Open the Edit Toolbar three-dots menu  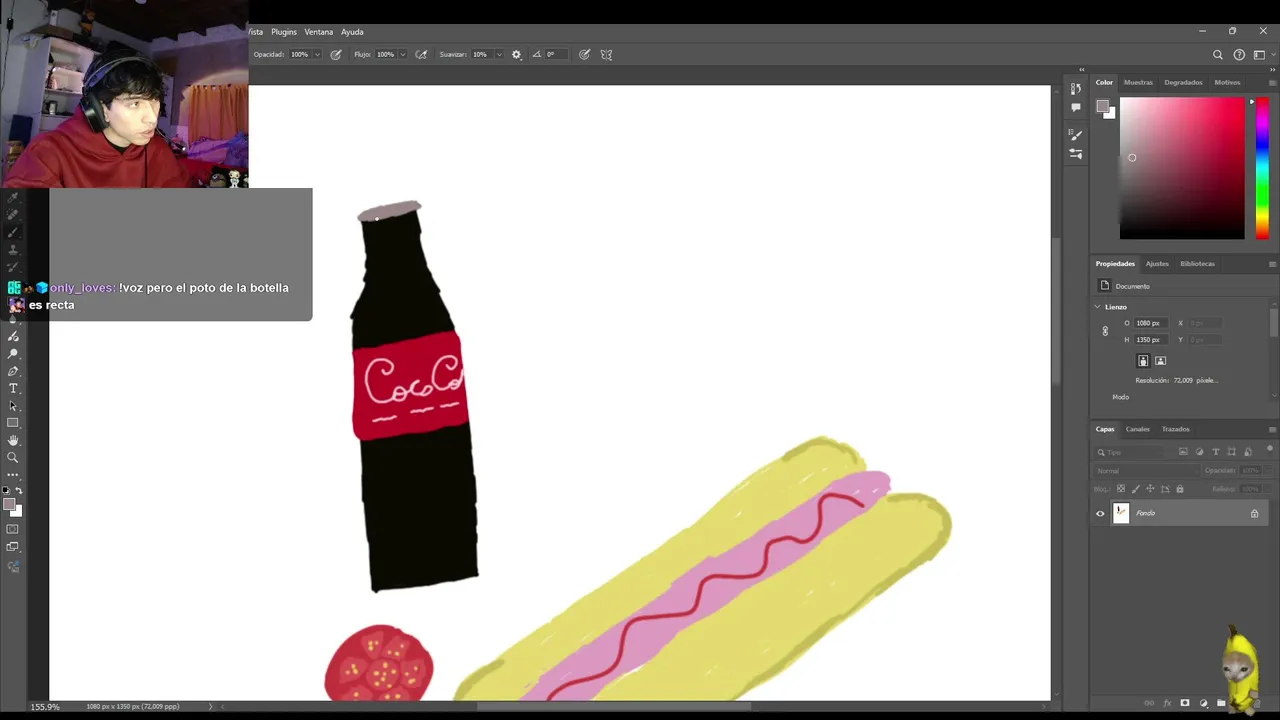coord(13,474)
